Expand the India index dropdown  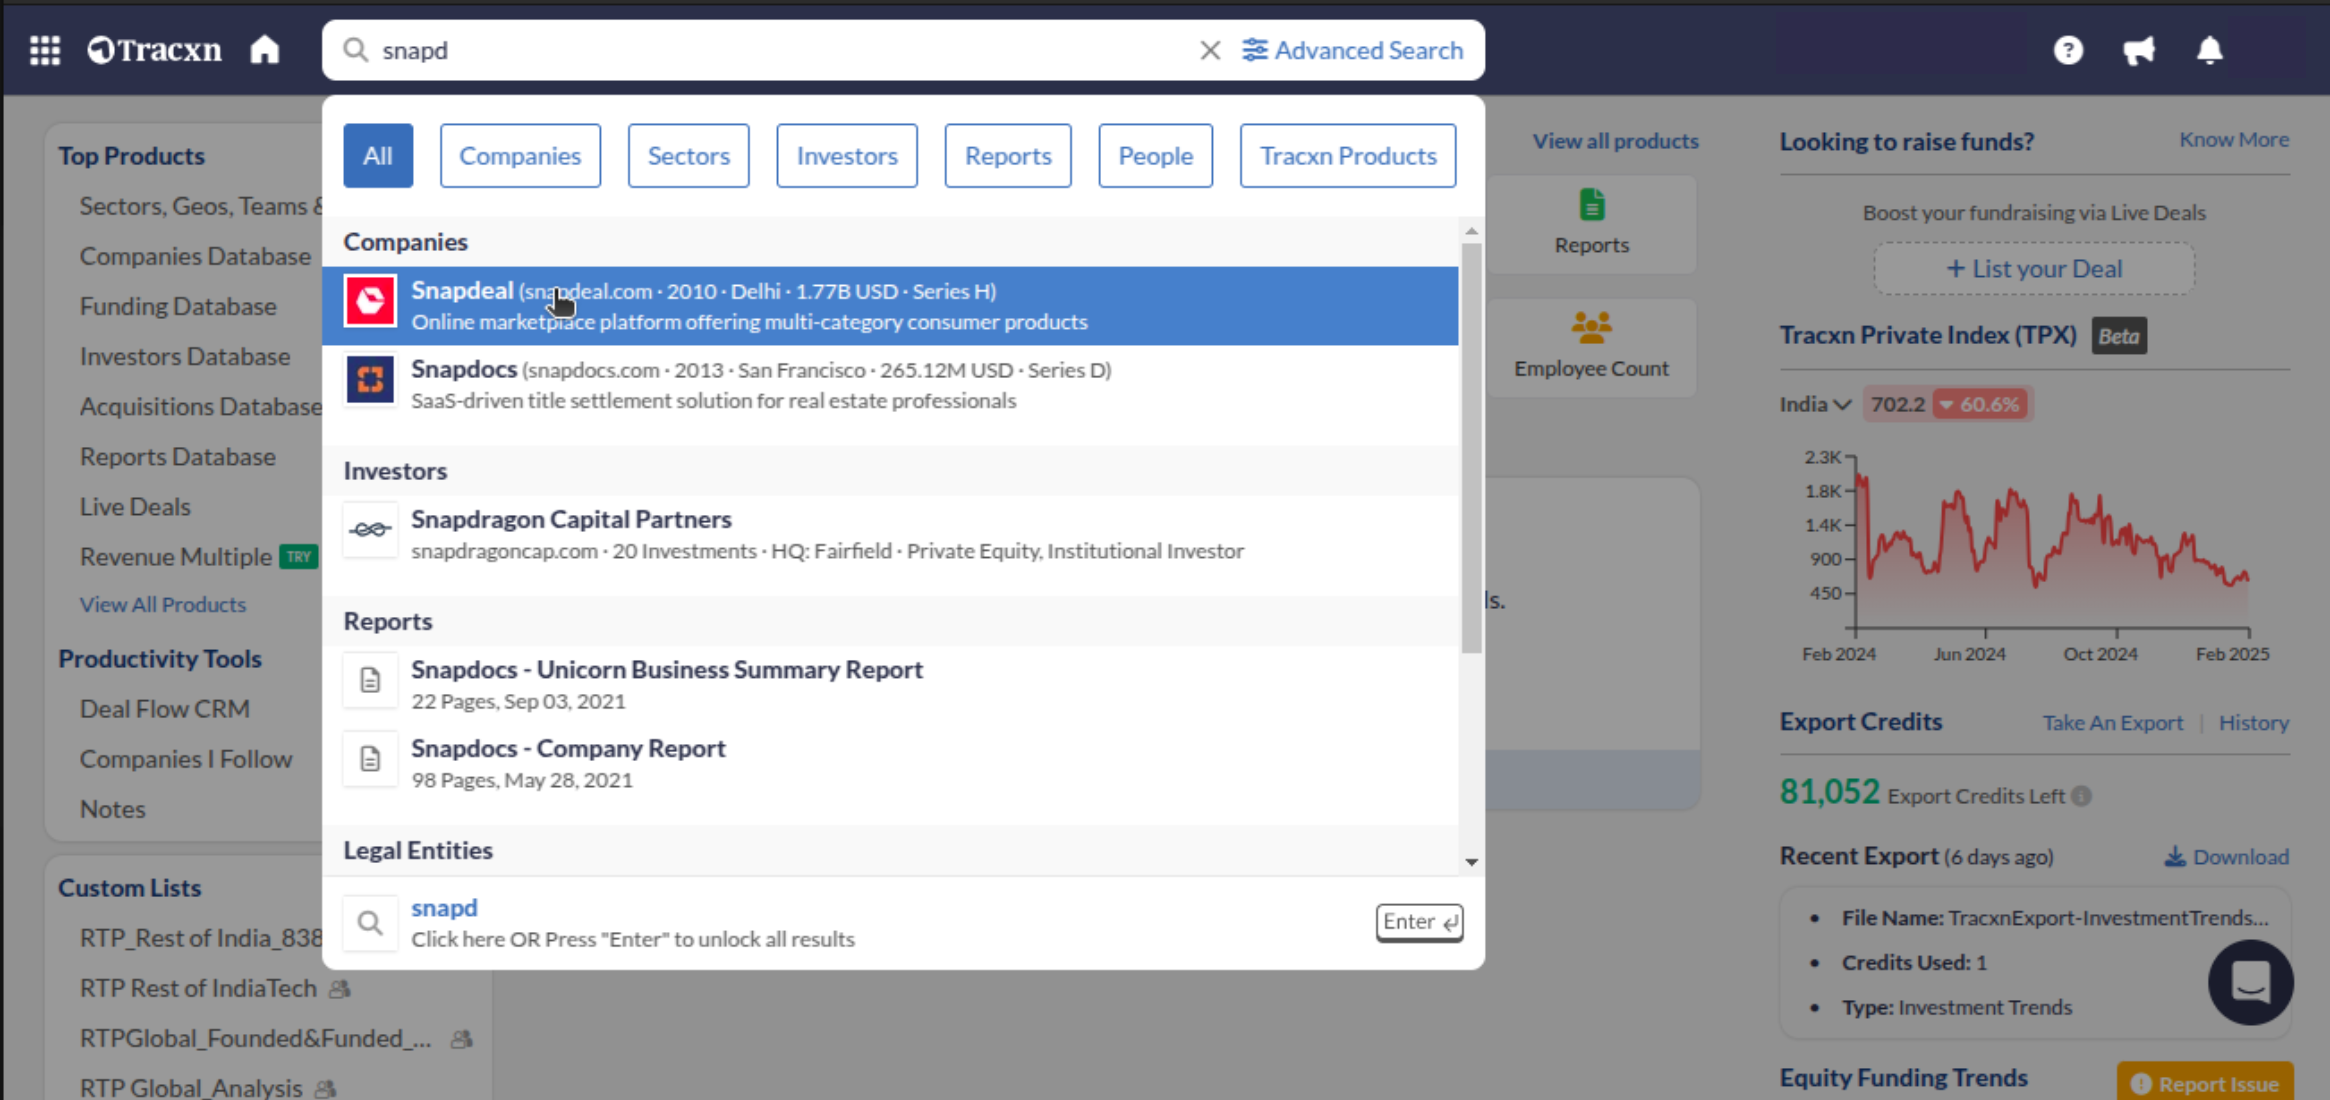(x=1815, y=404)
